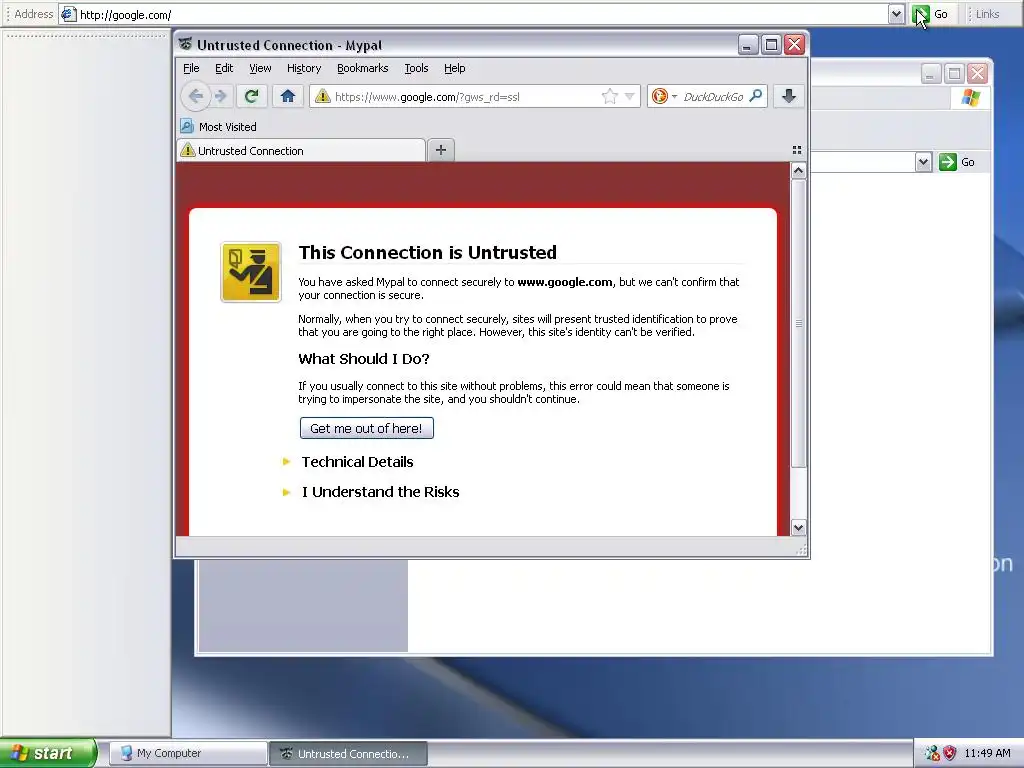
Task: Click the search magnifier icon
Action: tap(756, 96)
